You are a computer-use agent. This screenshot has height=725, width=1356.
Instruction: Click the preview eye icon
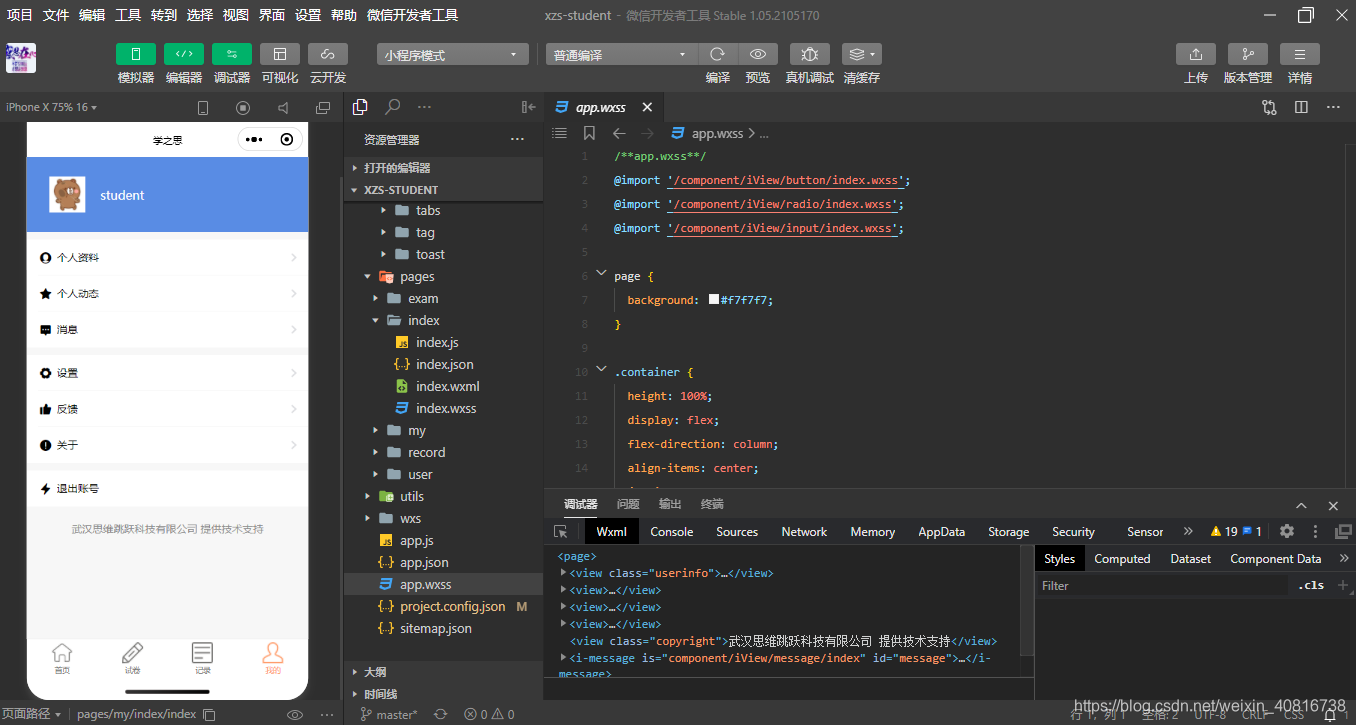coord(758,54)
